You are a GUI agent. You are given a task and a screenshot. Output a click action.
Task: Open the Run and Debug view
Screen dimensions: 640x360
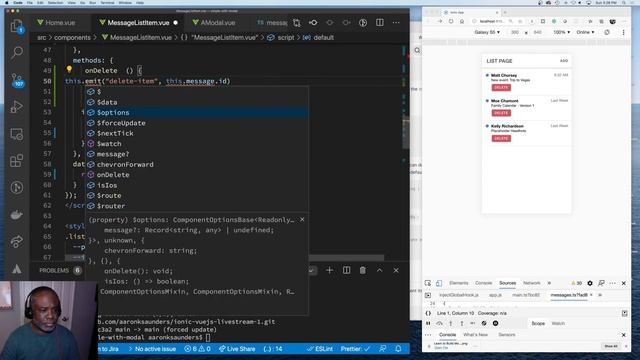pyautogui.click(x=16, y=107)
